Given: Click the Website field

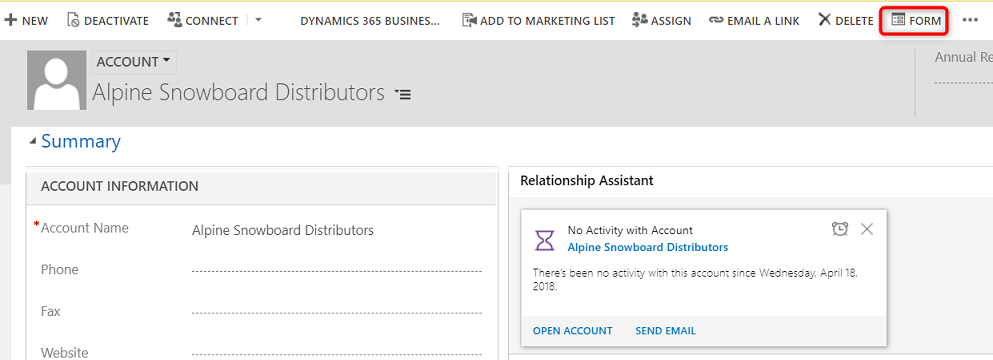Looking at the screenshot, I should tap(337, 353).
